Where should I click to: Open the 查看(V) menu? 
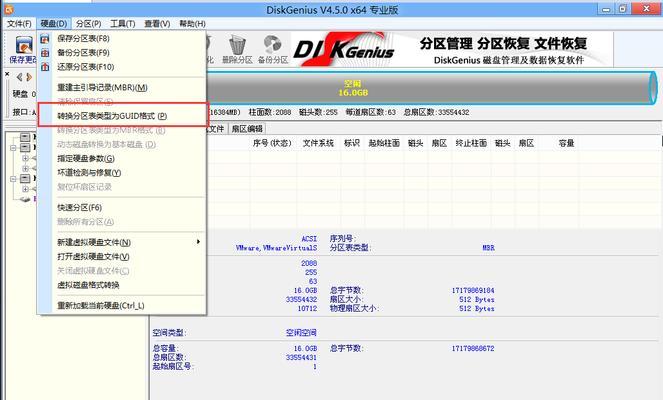click(157, 24)
